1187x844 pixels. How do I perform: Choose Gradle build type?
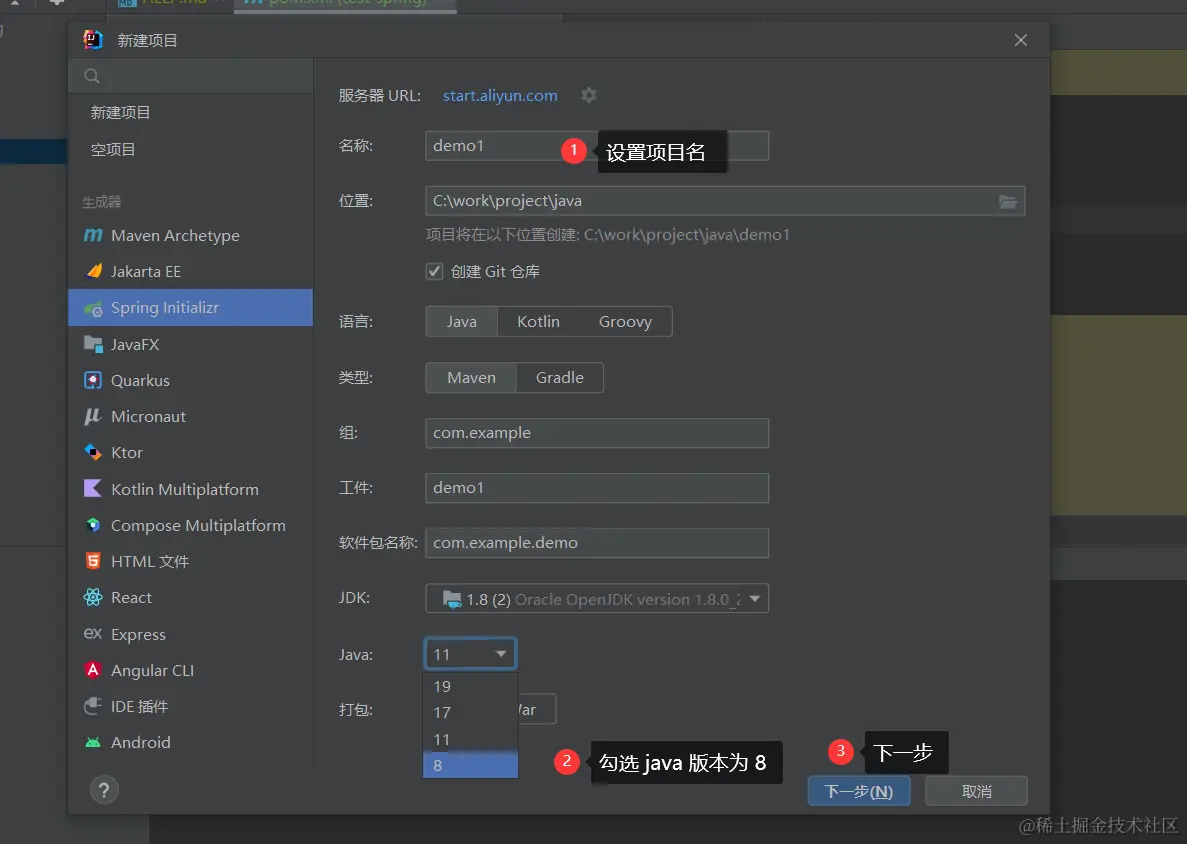click(x=560, y=378)
